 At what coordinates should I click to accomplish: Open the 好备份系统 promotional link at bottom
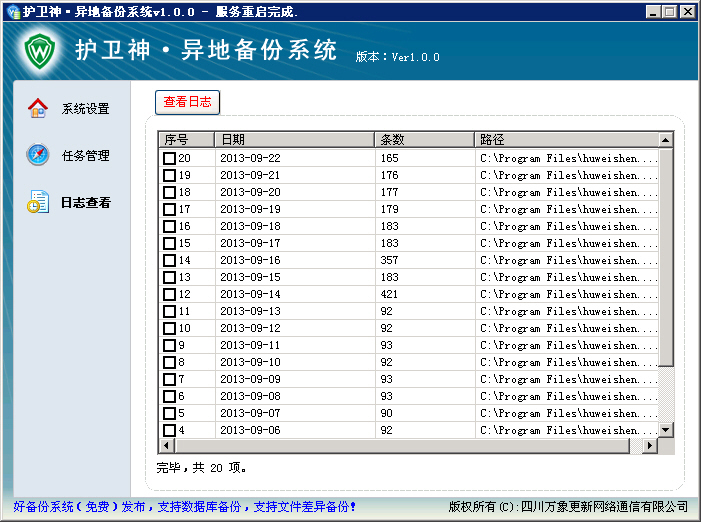(185, 507)
